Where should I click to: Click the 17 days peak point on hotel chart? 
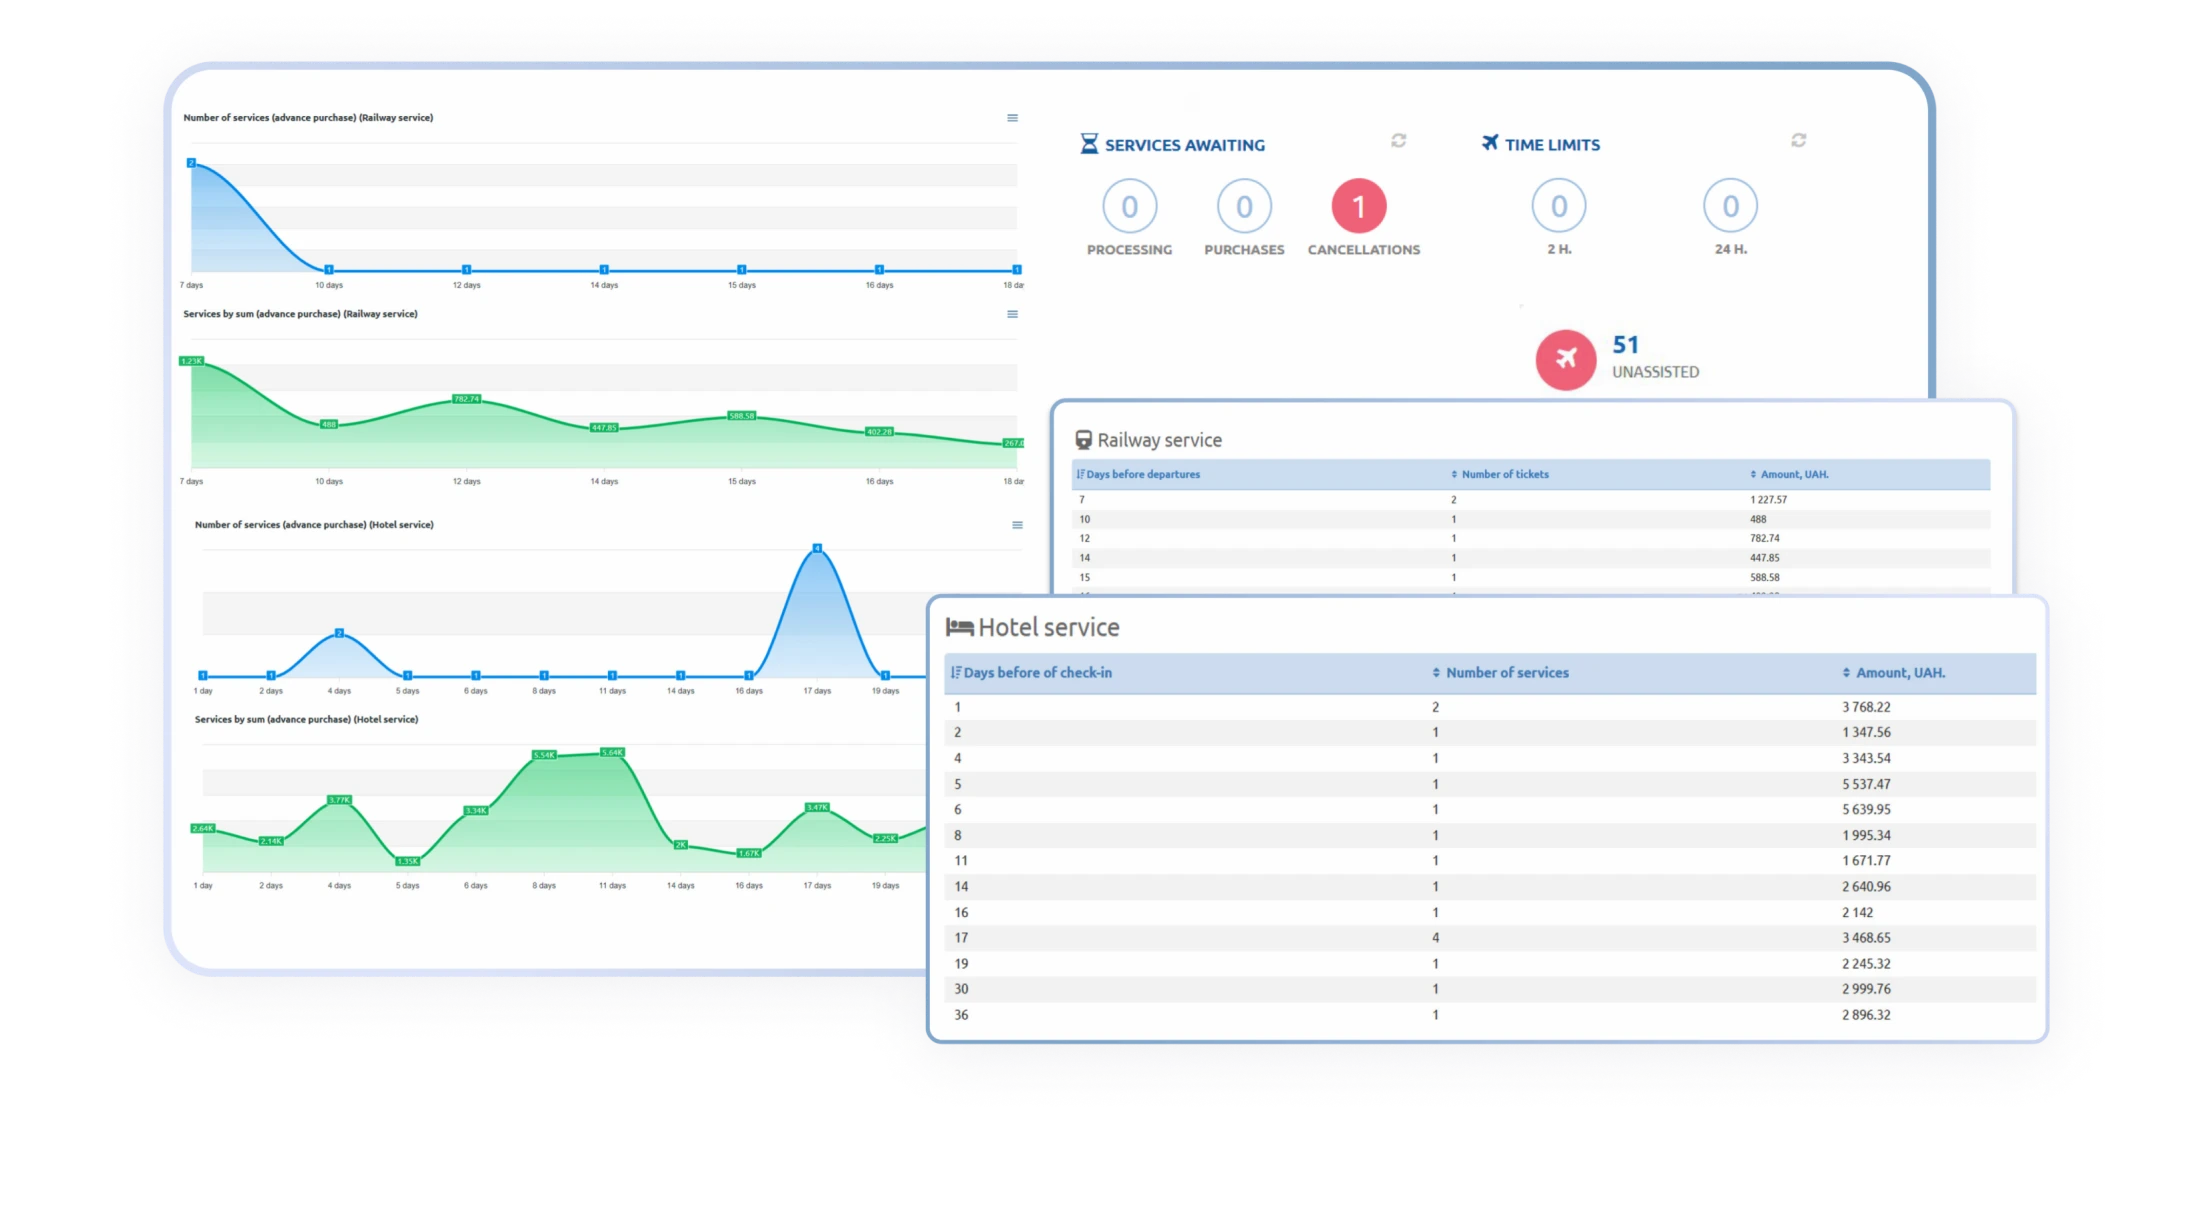point(817,548)
